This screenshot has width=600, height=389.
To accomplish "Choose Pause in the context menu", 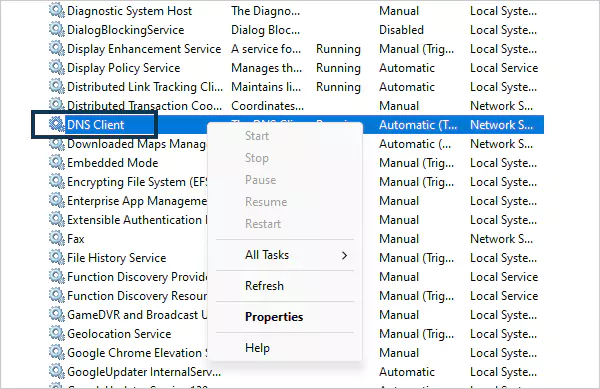I will [261, 180].
